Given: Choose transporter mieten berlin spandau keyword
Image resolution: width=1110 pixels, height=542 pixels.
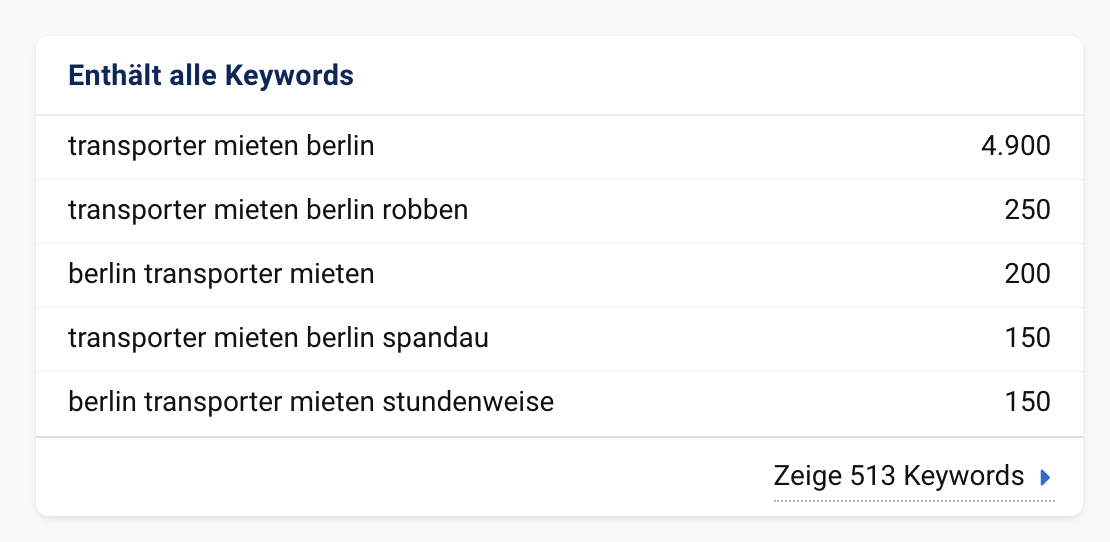Looking at the screenshot, I should click(278, 338).
